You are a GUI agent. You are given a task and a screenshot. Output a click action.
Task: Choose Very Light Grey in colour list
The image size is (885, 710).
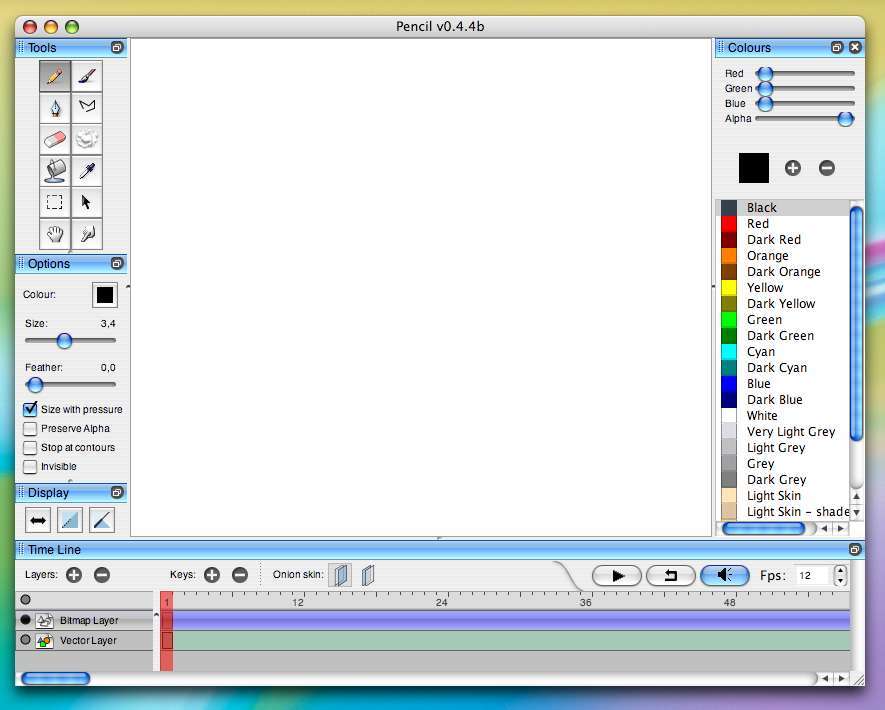point(785,431)
